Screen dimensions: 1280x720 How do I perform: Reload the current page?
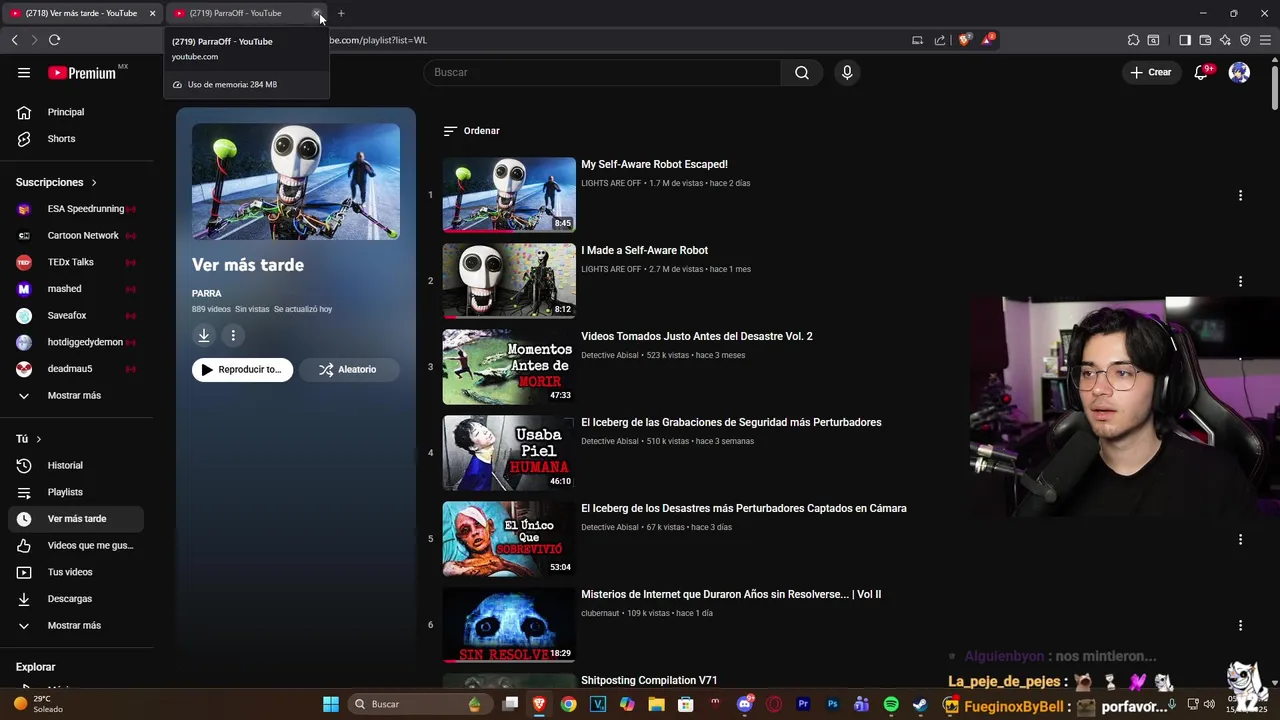pyautogui.click(x=54, y=40)
